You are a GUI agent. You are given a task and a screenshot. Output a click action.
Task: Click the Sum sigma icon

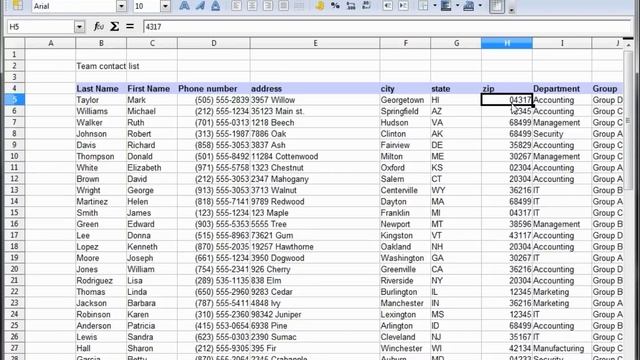[x=115, y=27]
